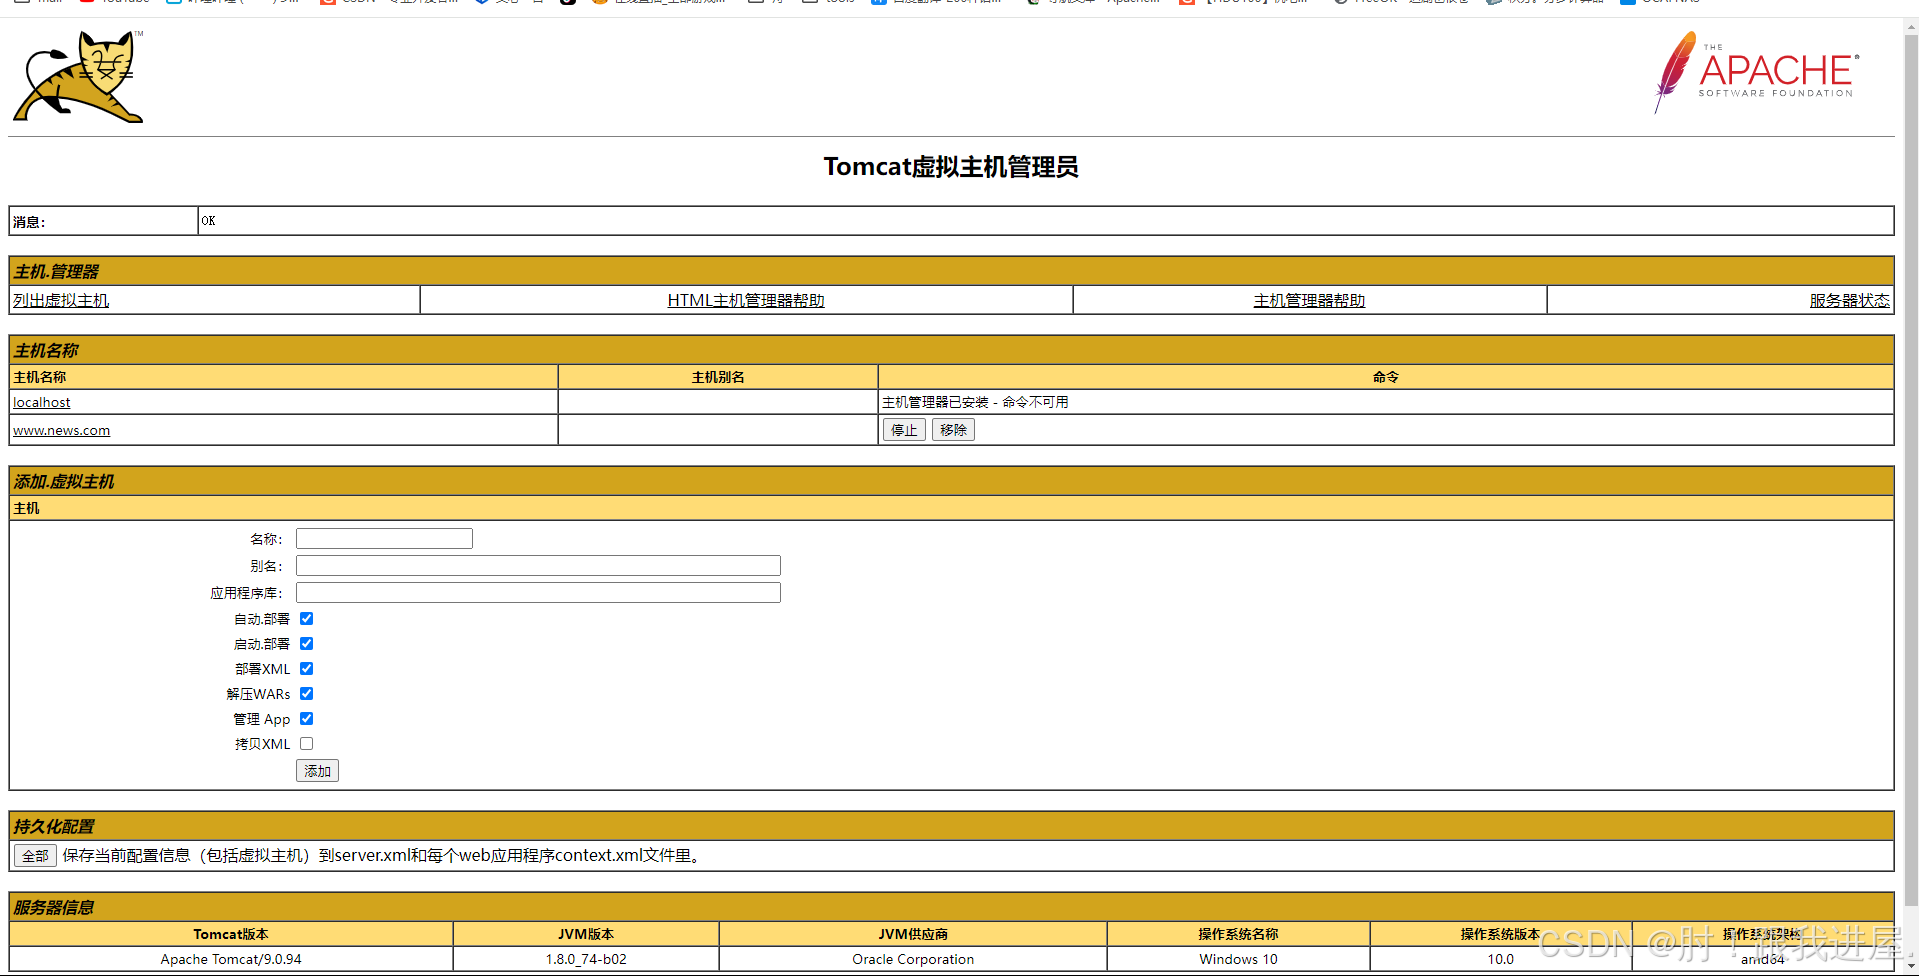
Task: Uncheck the 管理 App checkbox
Action: pyautogui.click(x=307, y=719)
